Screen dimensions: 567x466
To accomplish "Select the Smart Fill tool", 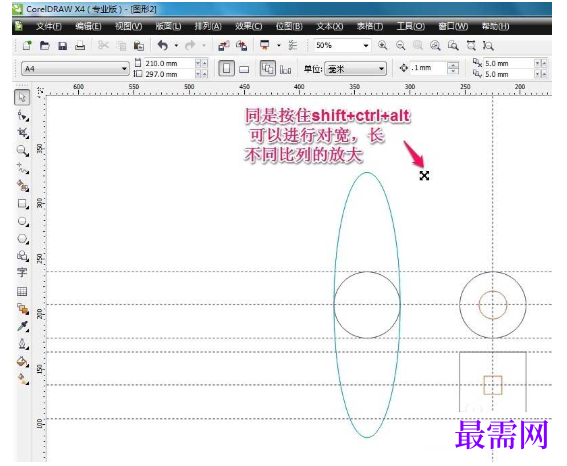I will point(23,186).
